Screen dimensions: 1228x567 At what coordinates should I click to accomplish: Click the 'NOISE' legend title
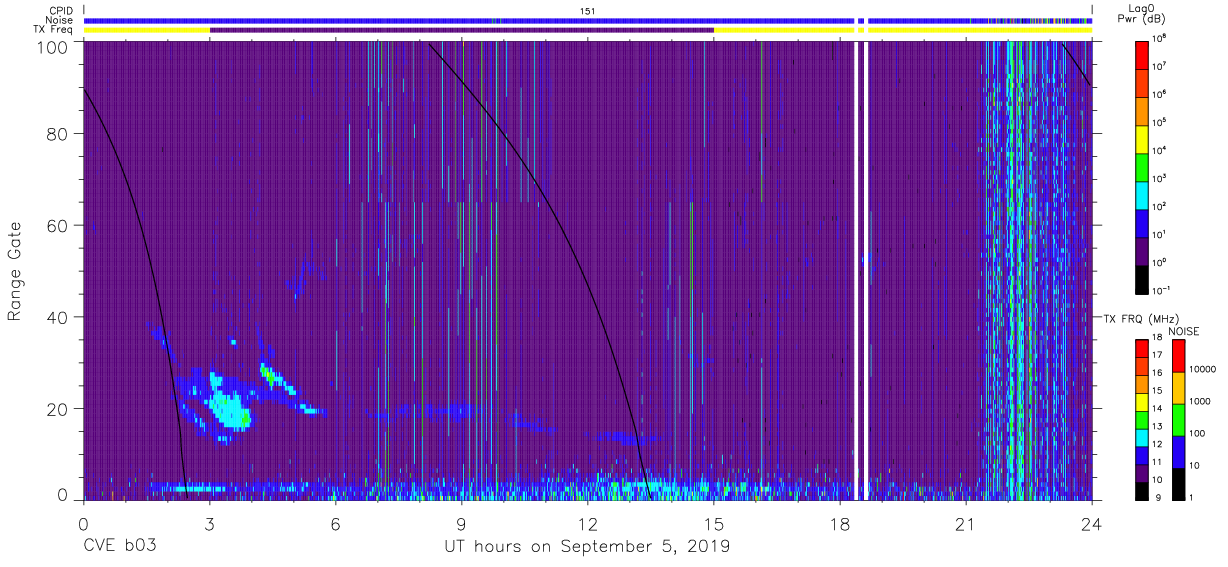point(1182,330)
